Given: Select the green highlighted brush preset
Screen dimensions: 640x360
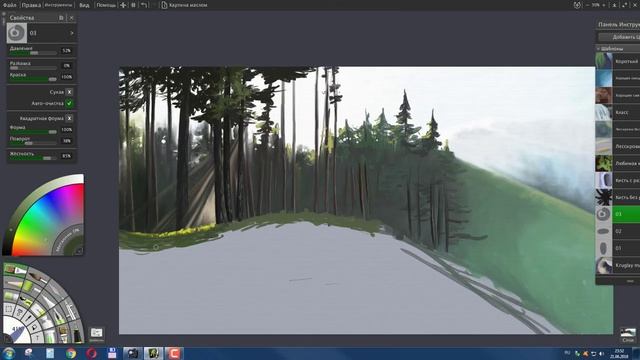Looking at the screenshot, I should click(618, 214).
